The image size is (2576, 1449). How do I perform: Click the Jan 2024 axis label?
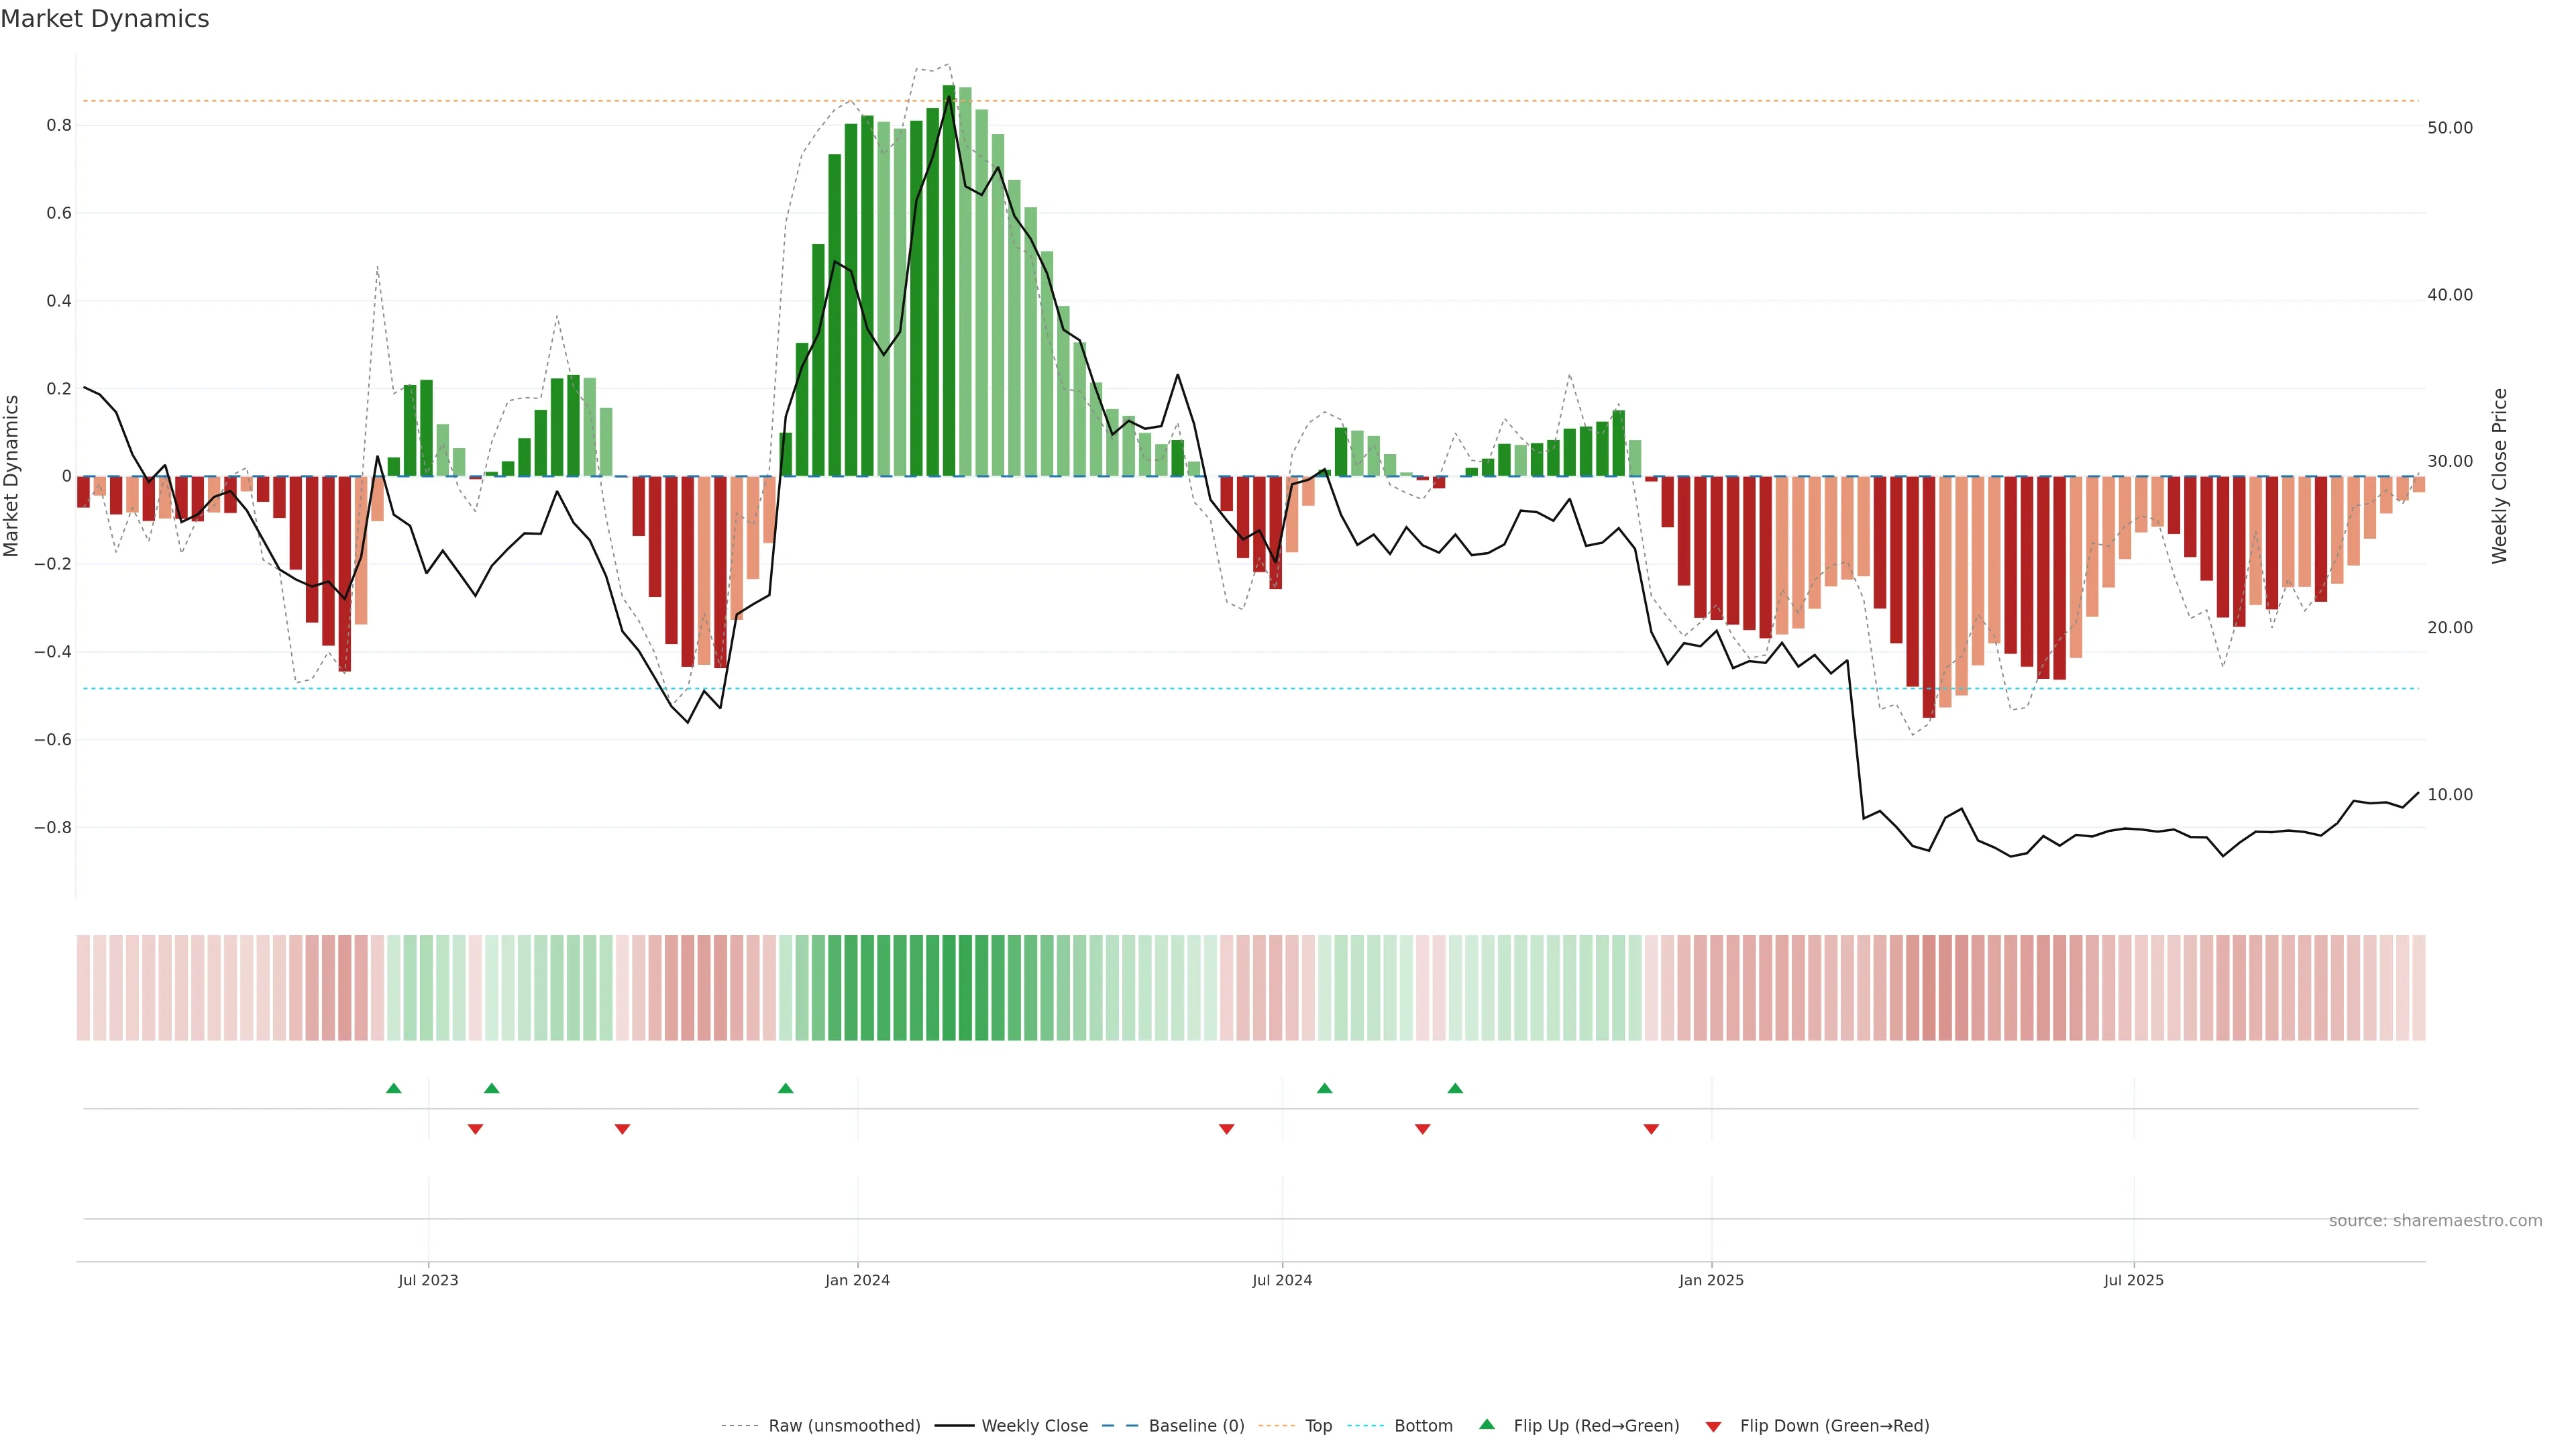(x=857, y=1280)
